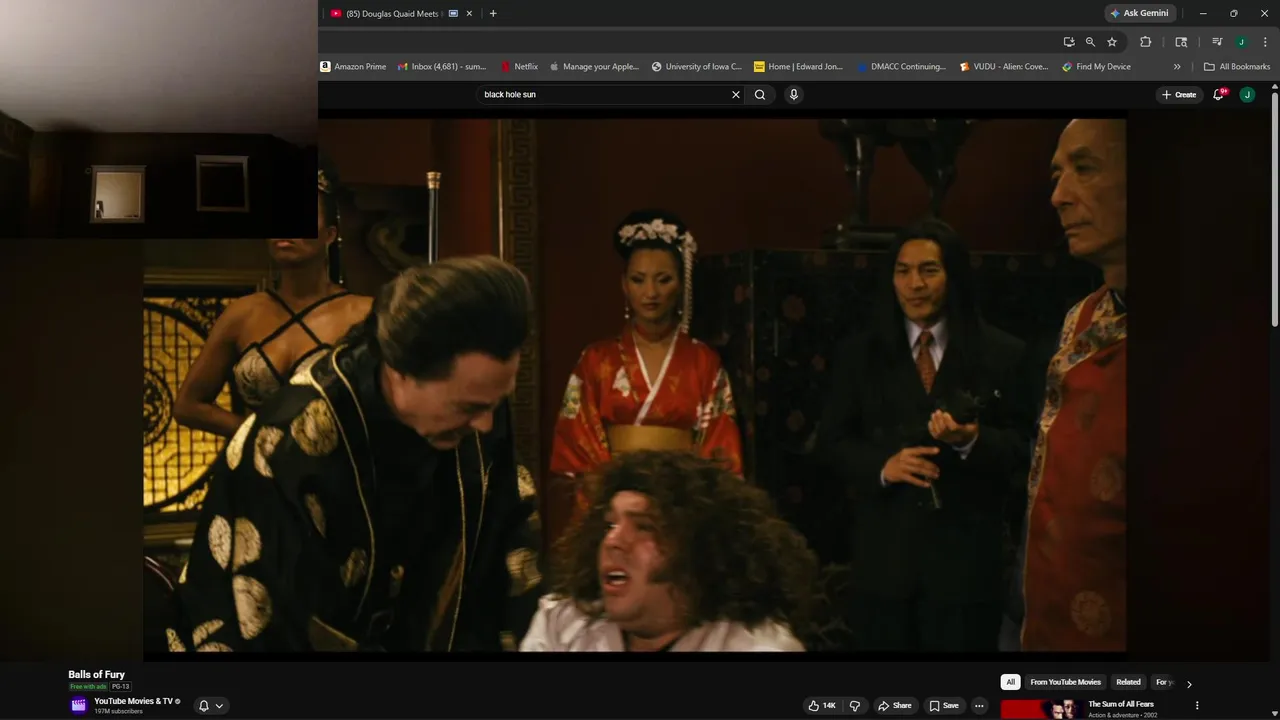Open YouTube notifications bell
1280x720 pixels.
tap(1219, 94)
